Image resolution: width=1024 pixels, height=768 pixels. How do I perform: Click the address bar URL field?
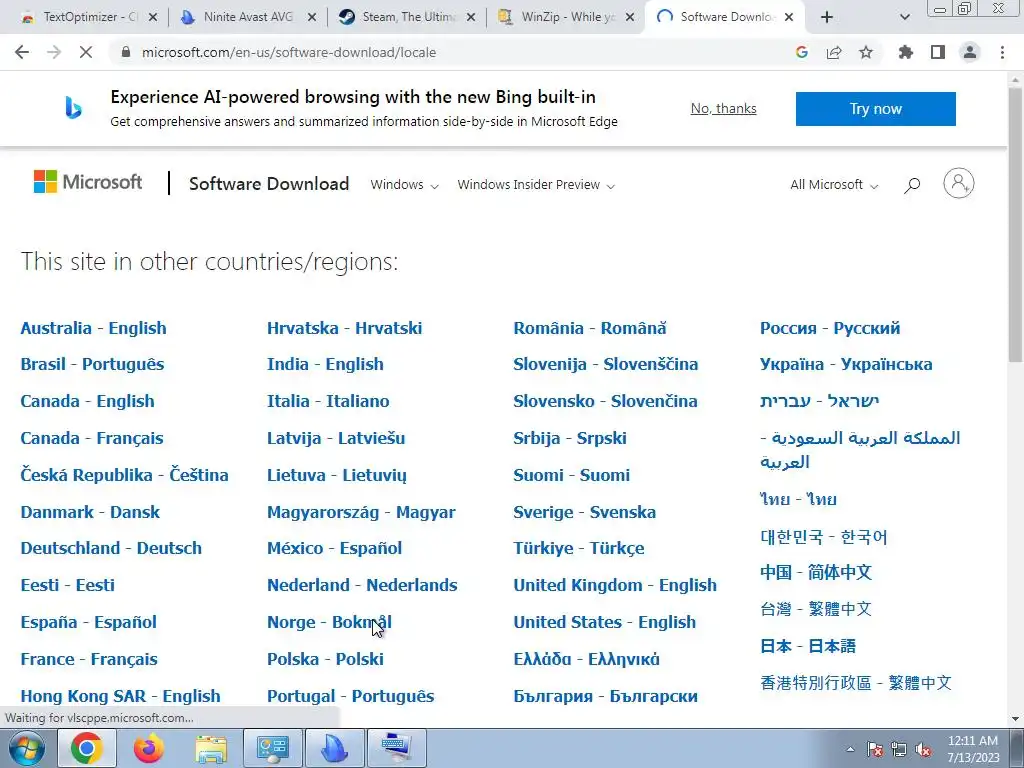(451, 52)
